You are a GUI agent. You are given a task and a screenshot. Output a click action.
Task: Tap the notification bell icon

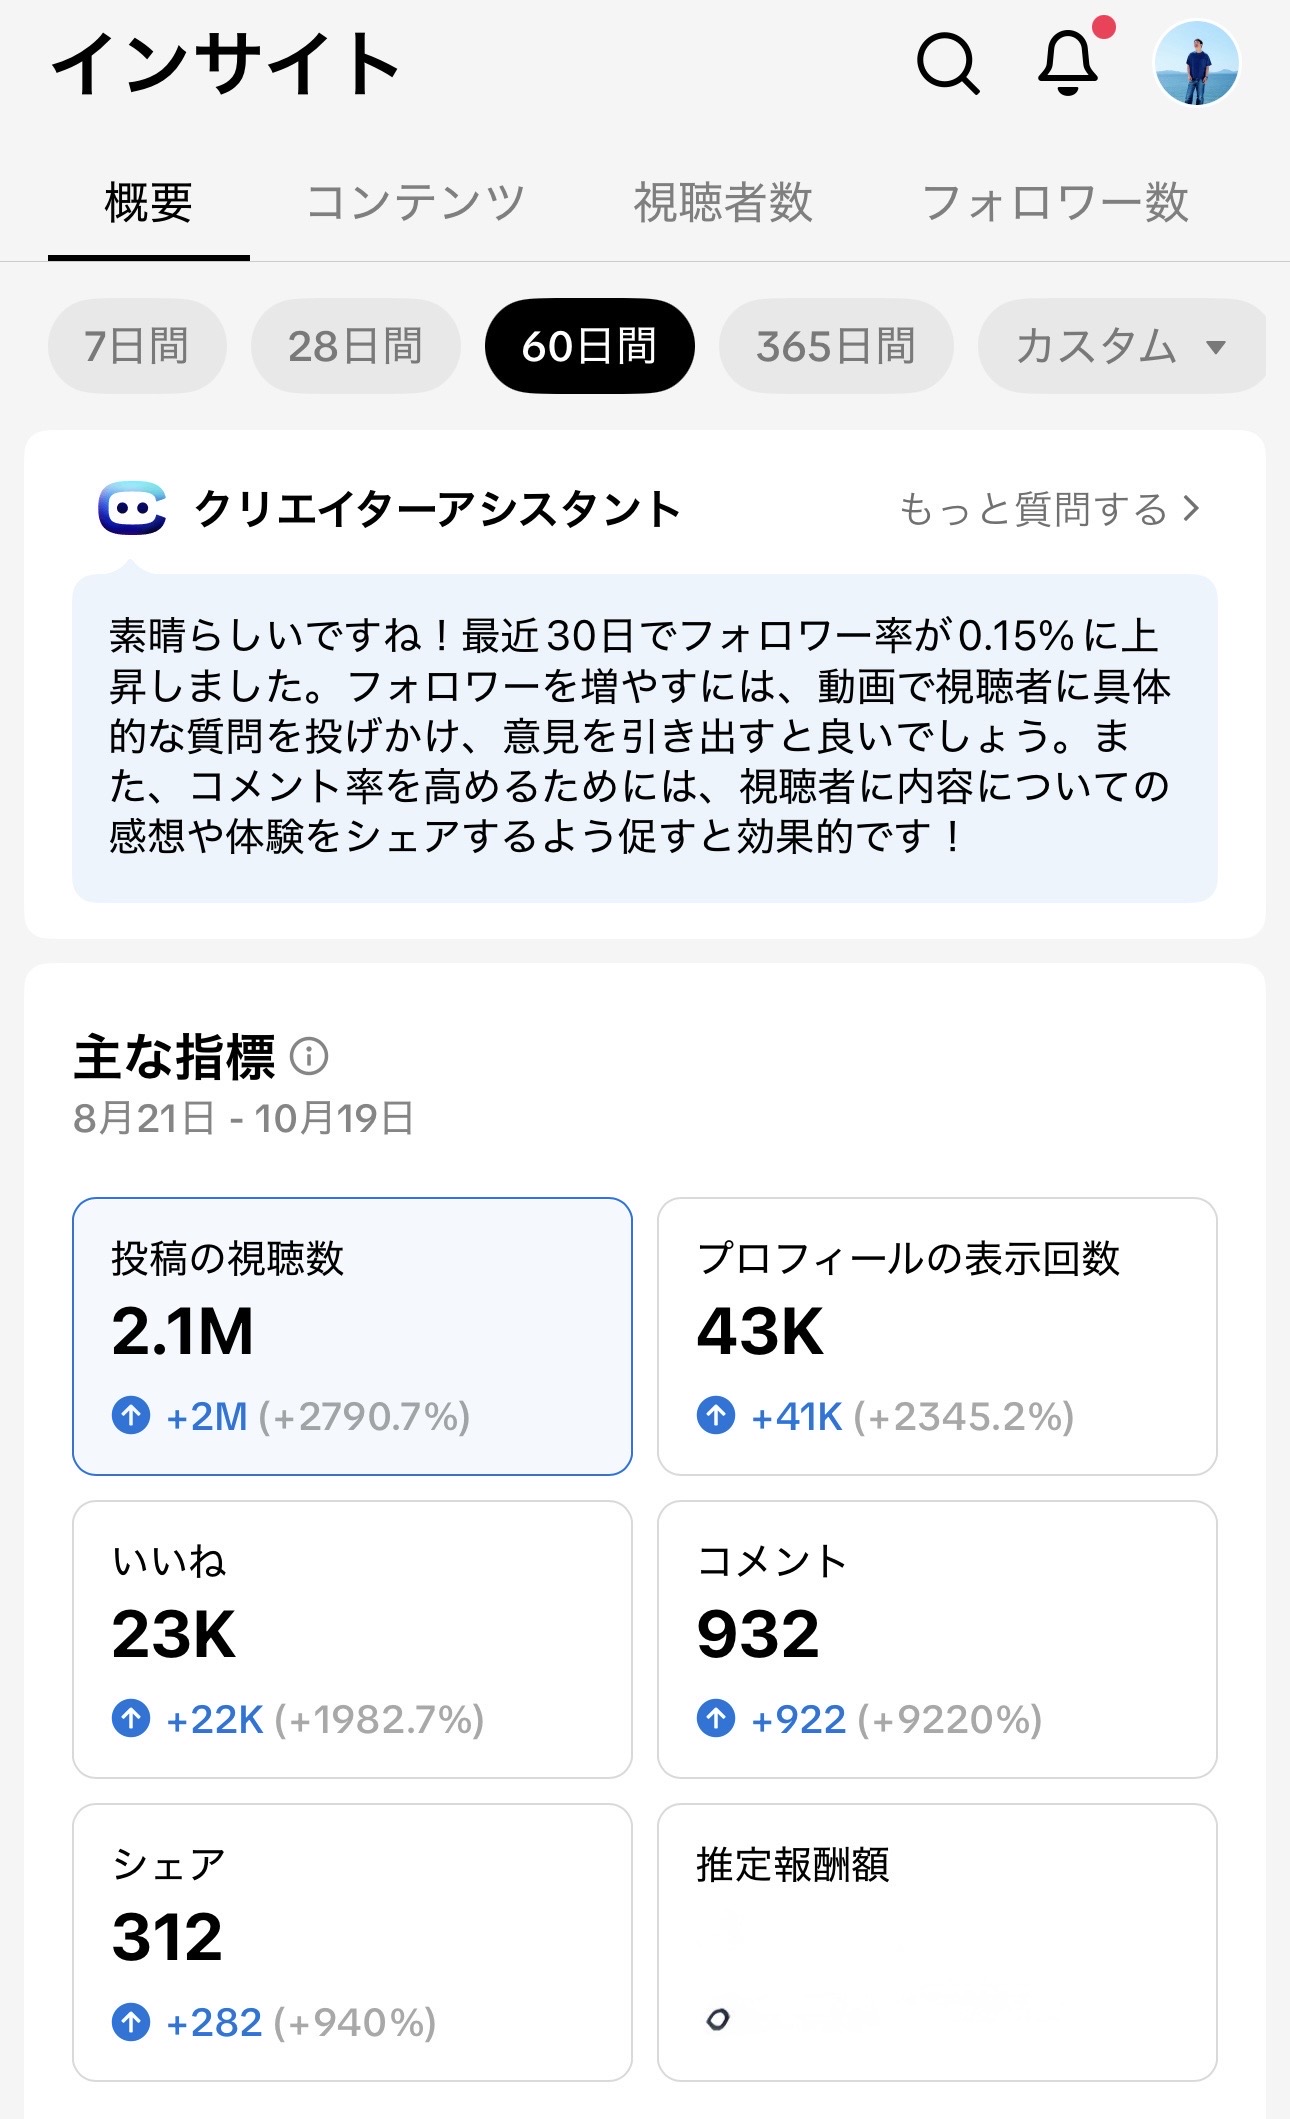click(1068, 62)
